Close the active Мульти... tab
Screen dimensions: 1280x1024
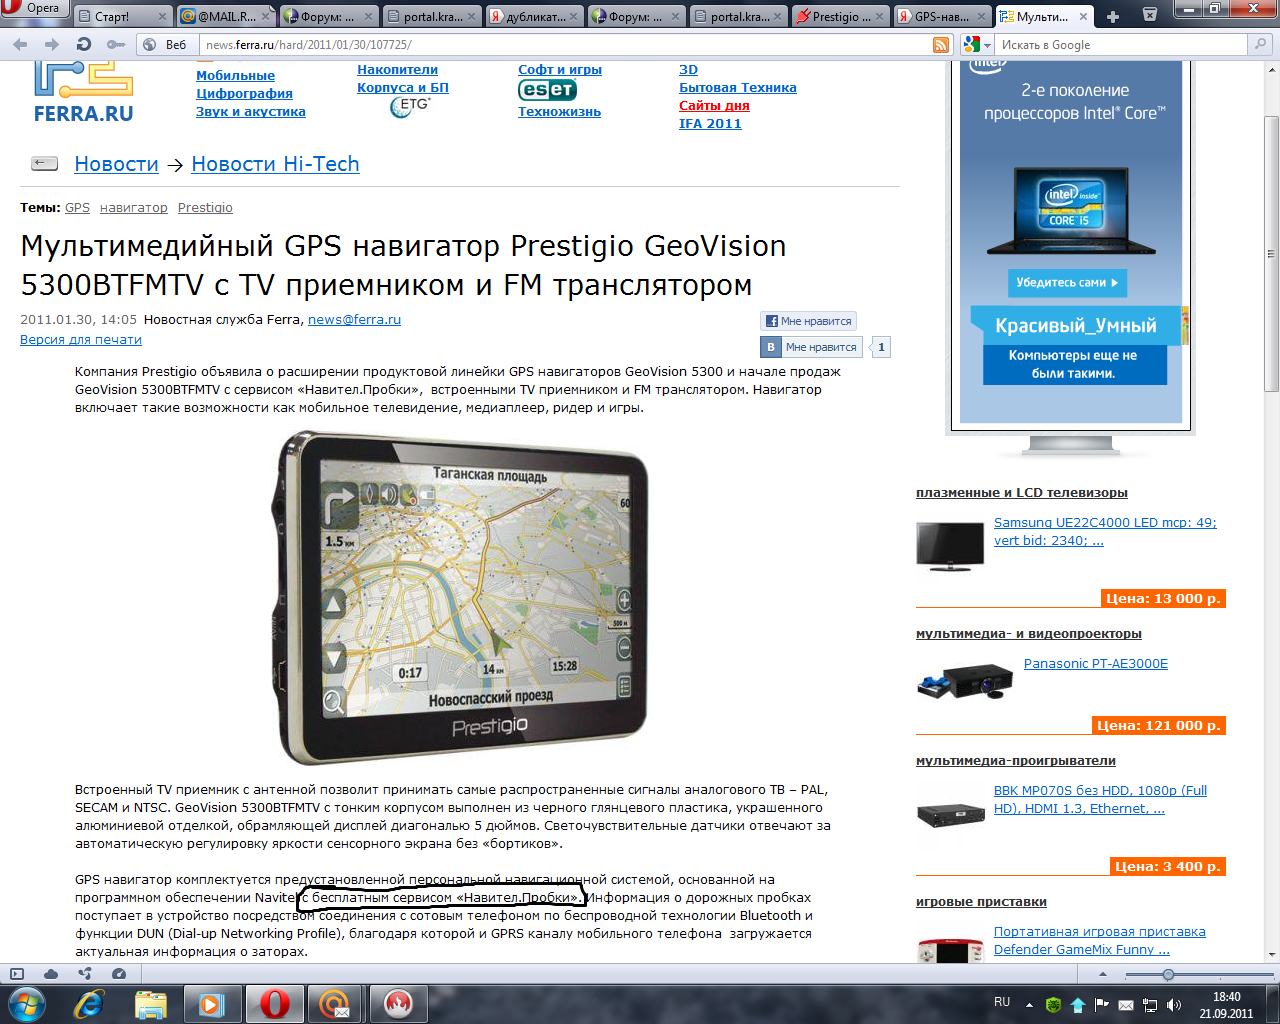[x=1083, y=17]
